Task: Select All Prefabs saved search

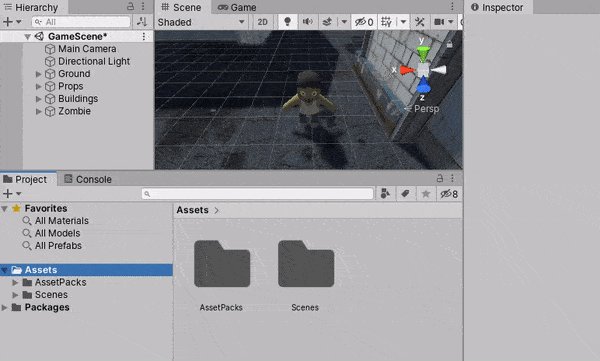Action: click(58, 246)
